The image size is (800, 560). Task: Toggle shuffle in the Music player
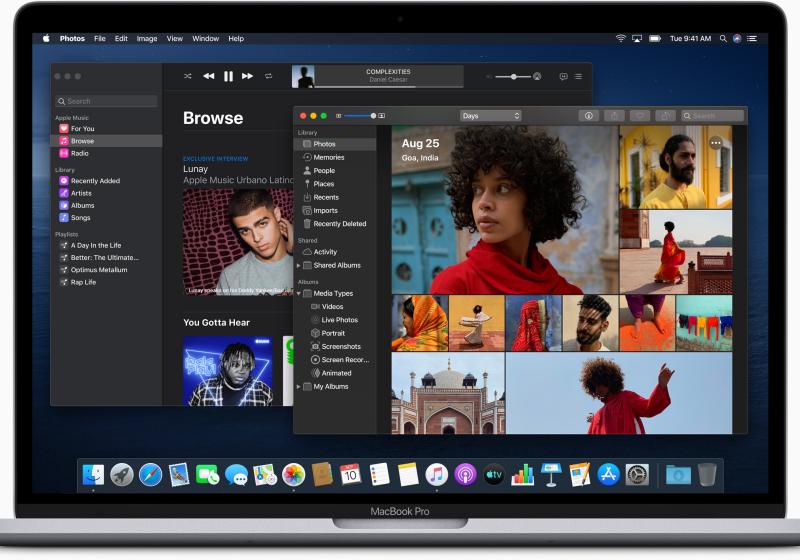pos(187,76)
